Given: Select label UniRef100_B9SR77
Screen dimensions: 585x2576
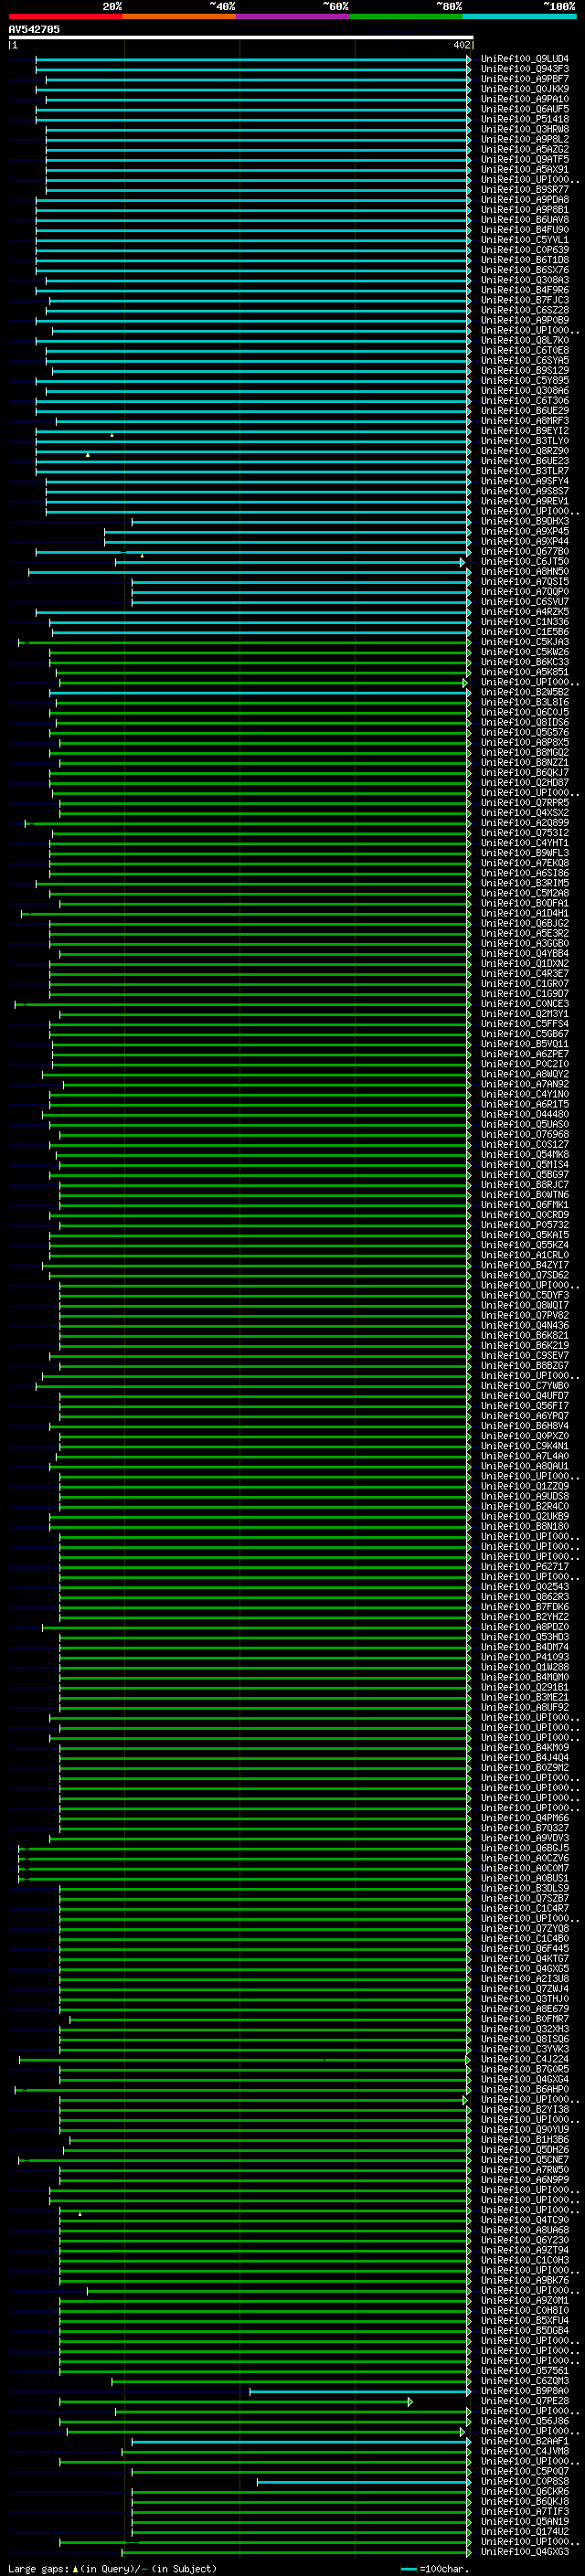Looking at the screenshot, I should click(x=524, y=189).
